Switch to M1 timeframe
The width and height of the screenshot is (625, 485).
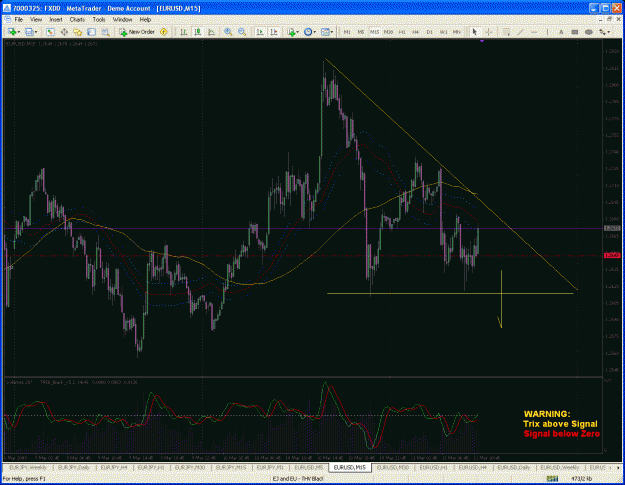[347, 32]
